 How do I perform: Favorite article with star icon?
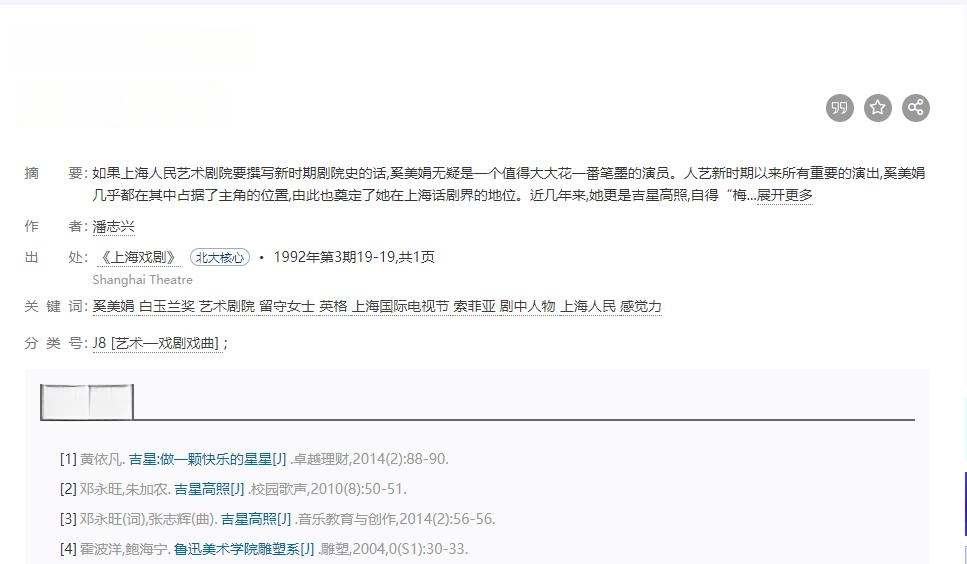[878, 108]
